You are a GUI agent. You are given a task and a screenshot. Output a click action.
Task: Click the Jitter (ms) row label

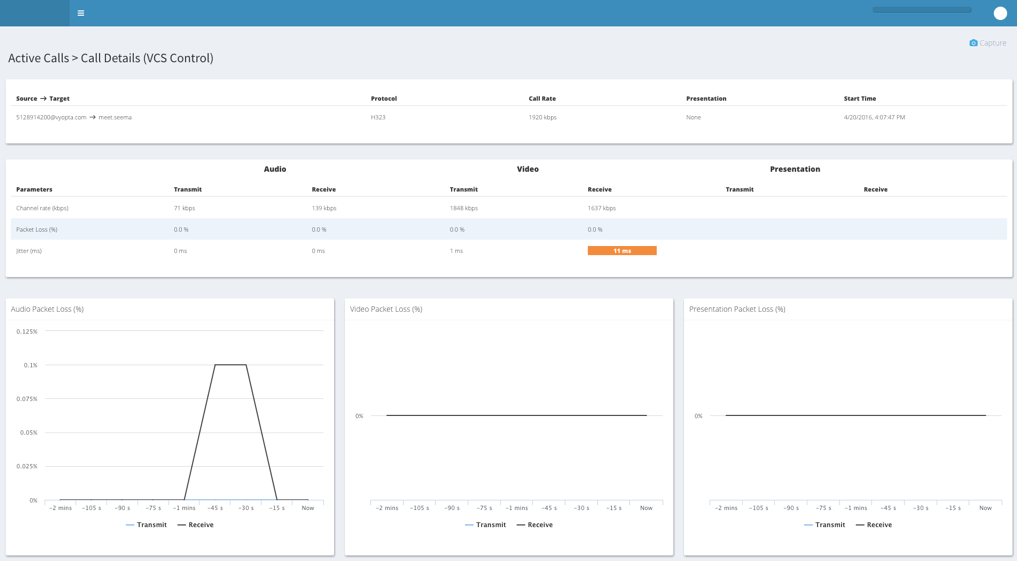click(29, 251)
